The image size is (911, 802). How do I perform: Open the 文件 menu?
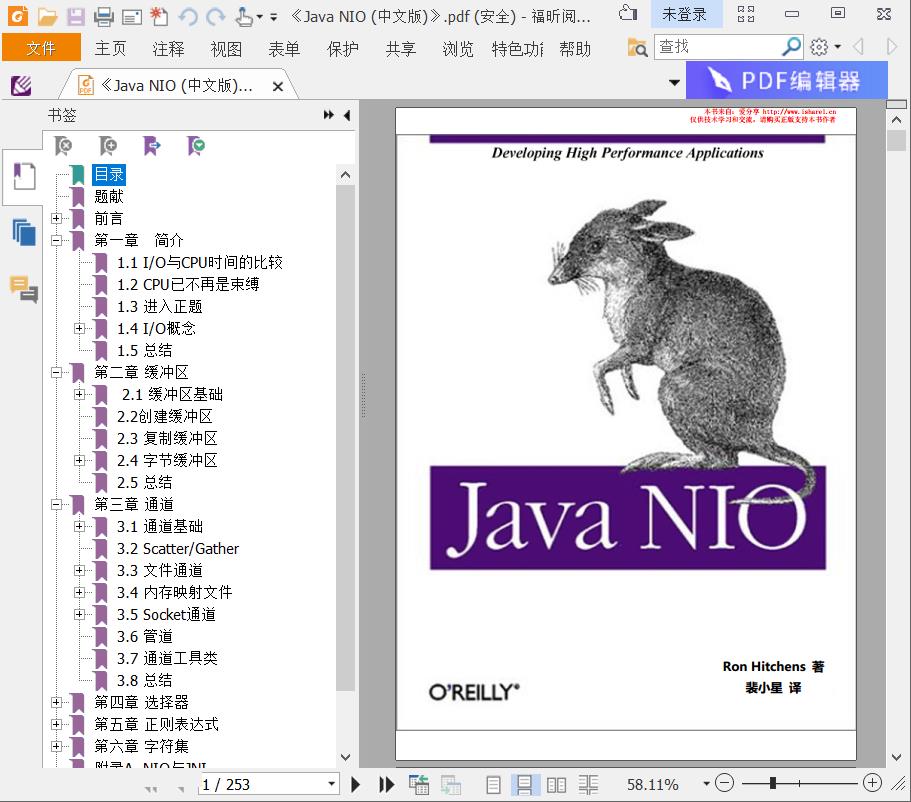point(41,48)
